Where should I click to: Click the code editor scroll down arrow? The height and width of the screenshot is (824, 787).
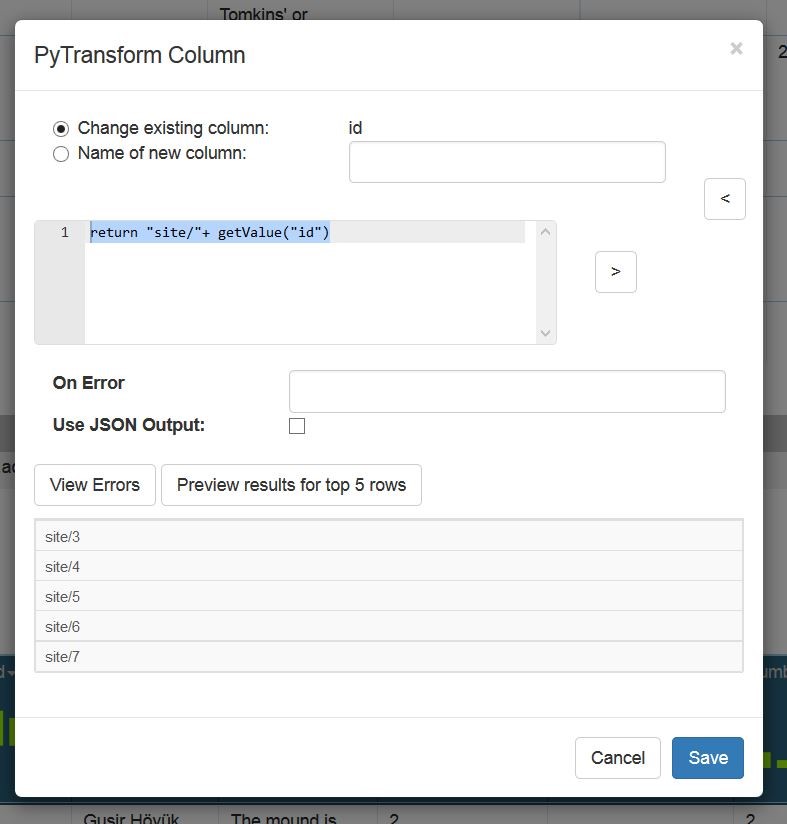click(x=545, y=333)
